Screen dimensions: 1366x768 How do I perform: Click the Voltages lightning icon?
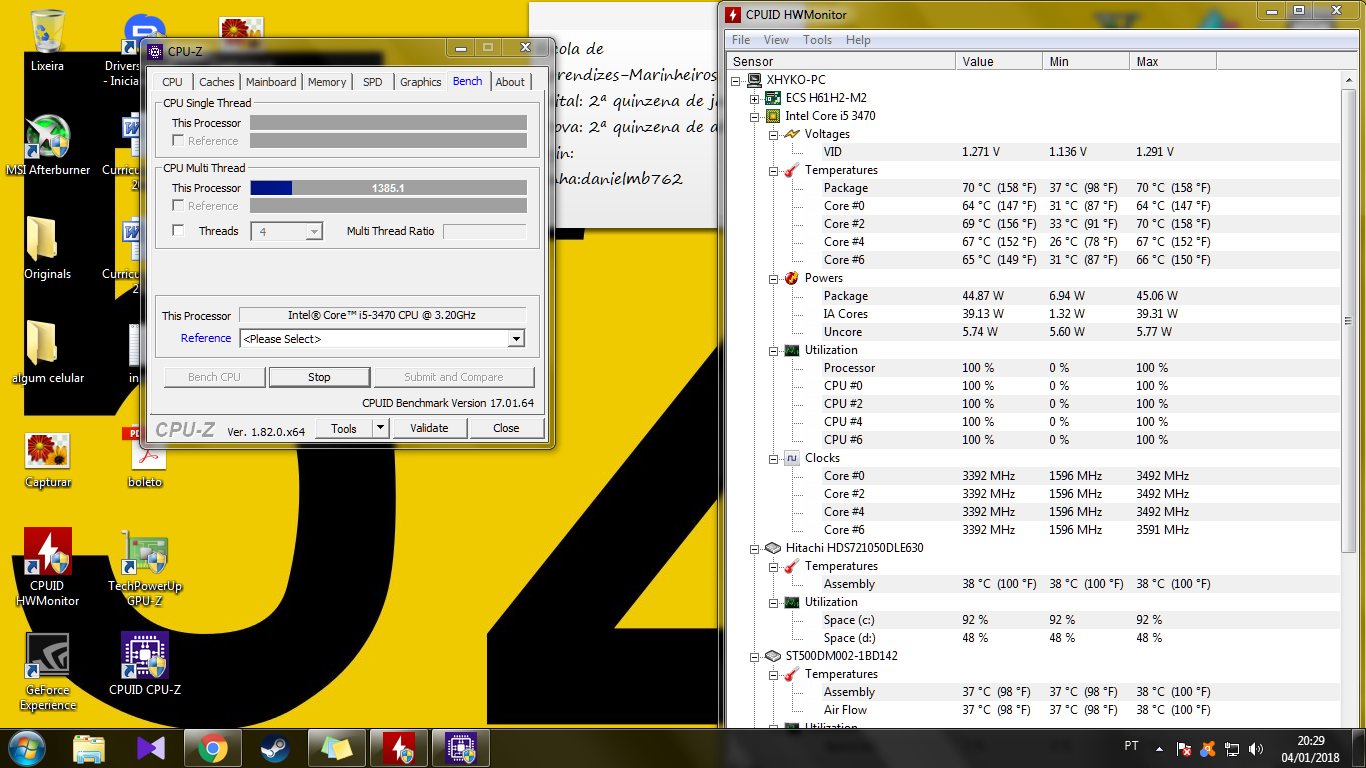(x=791, y=134)
